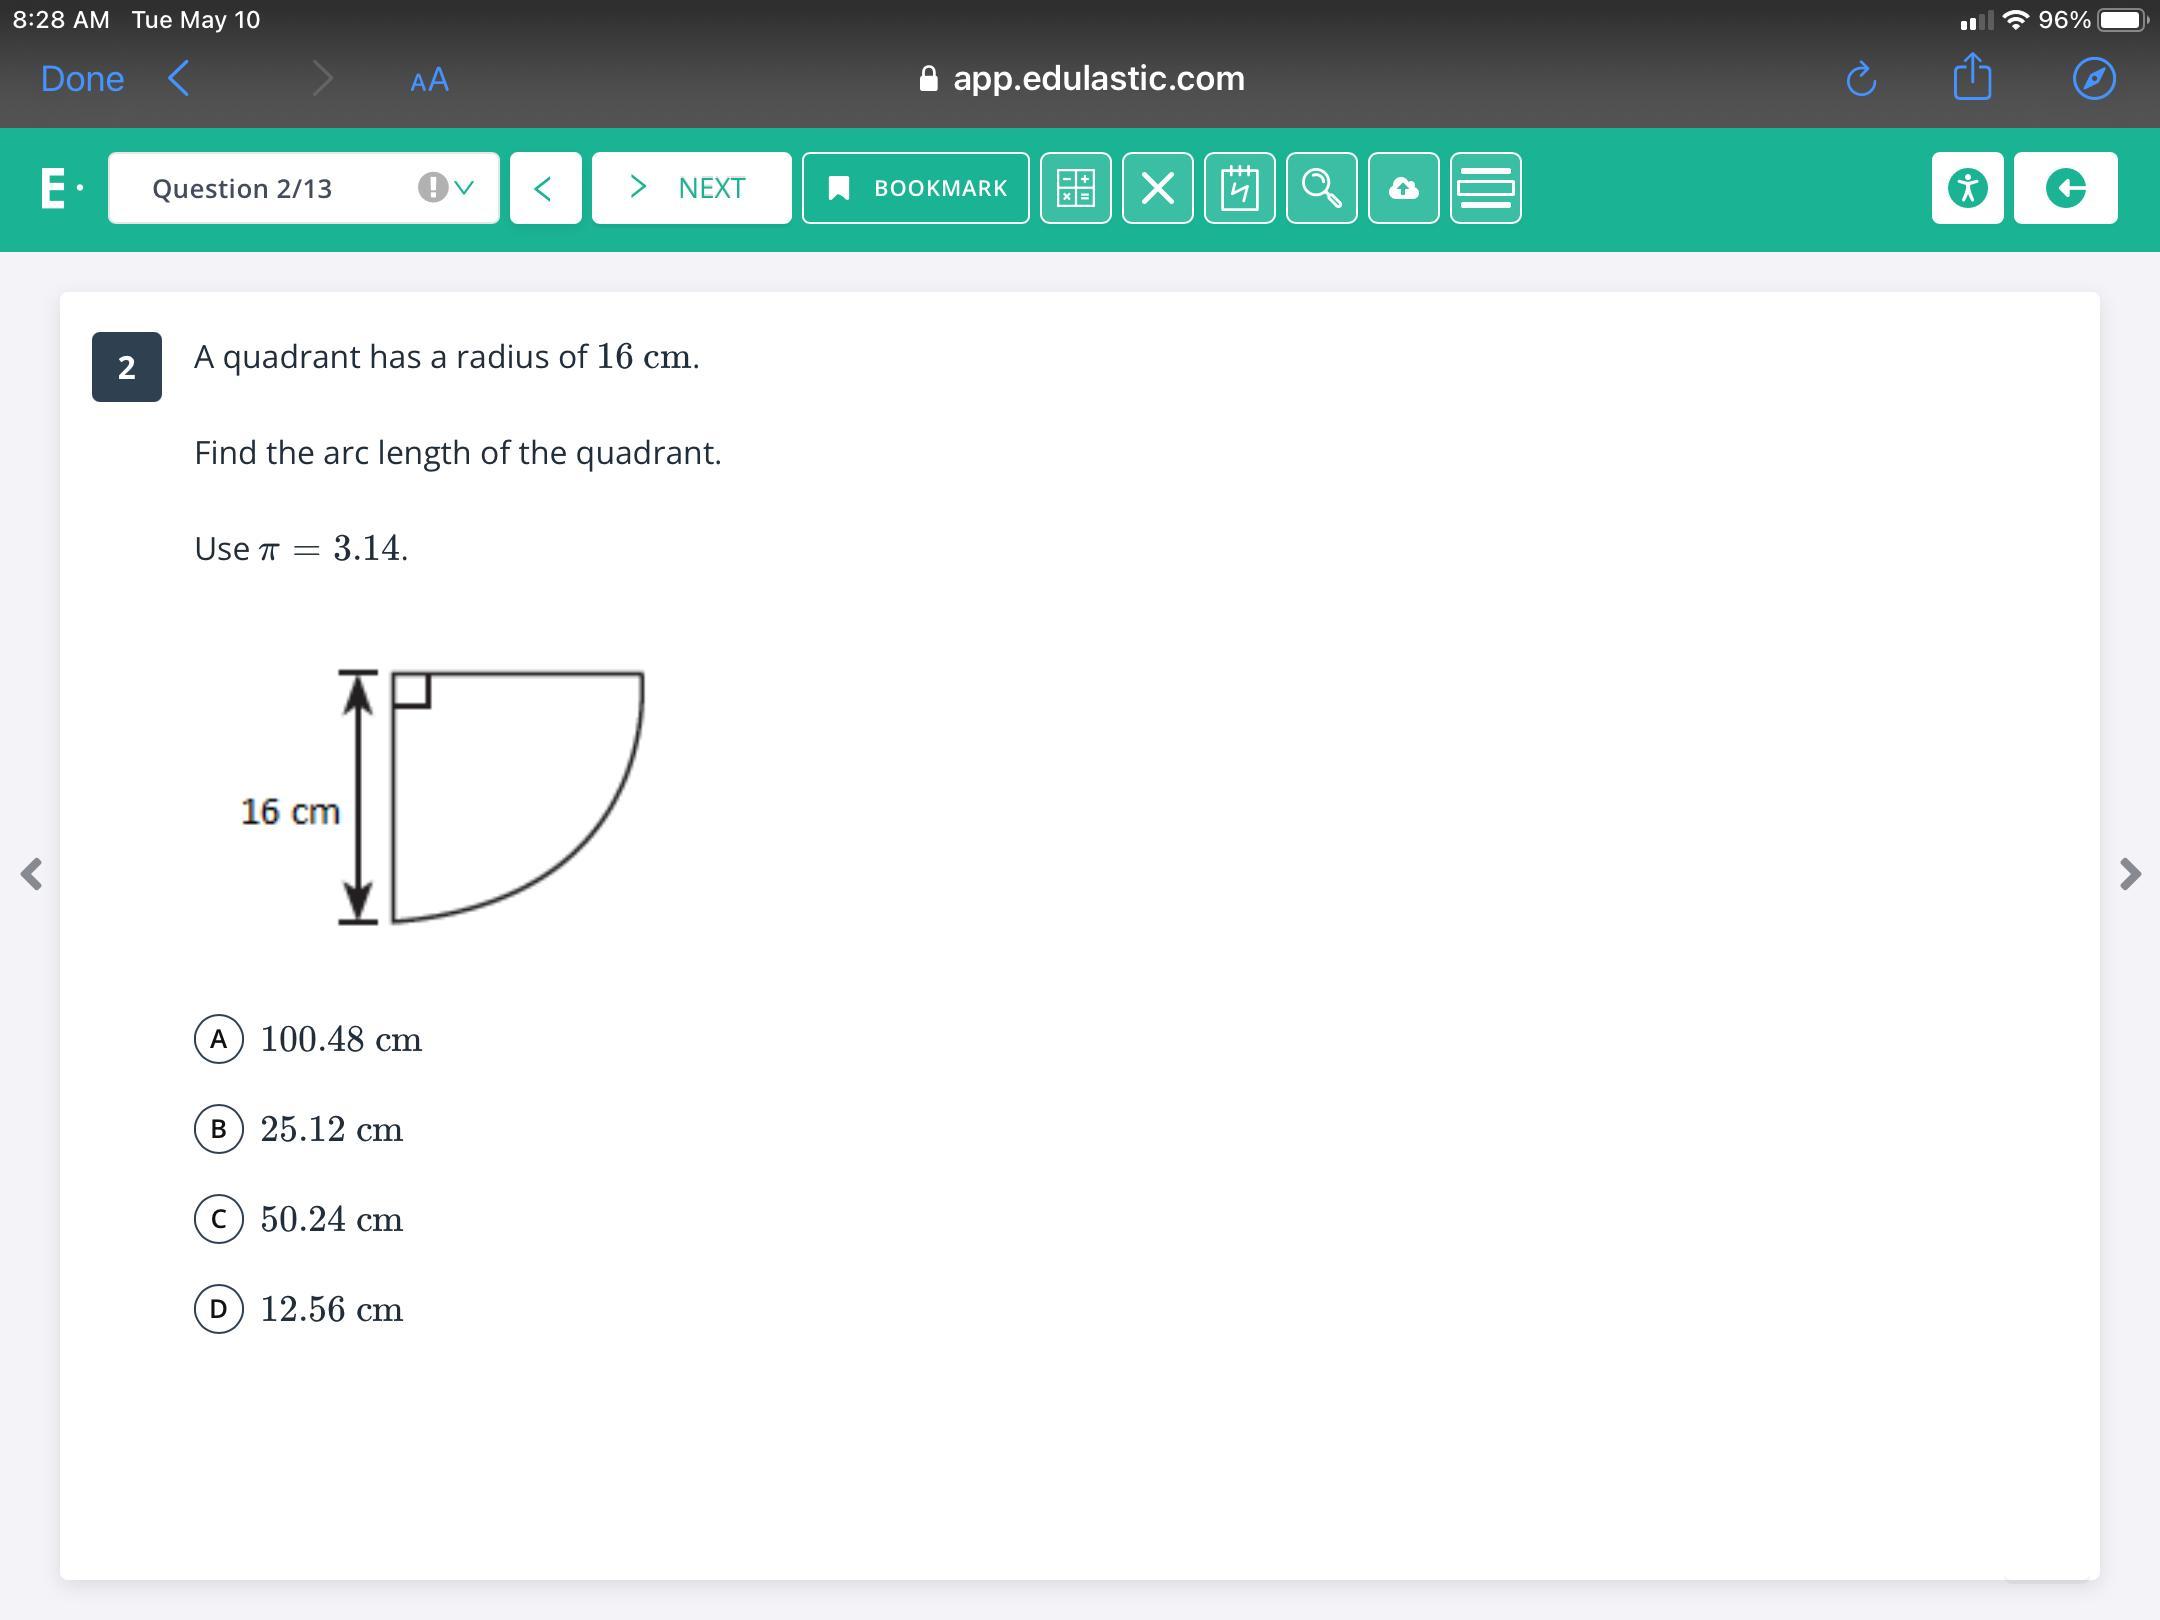Image resolution: width=2160 pixels, height=1620 pixels.
Task: Expand the Question 2/13 dropdown
Action: point(304,188)
